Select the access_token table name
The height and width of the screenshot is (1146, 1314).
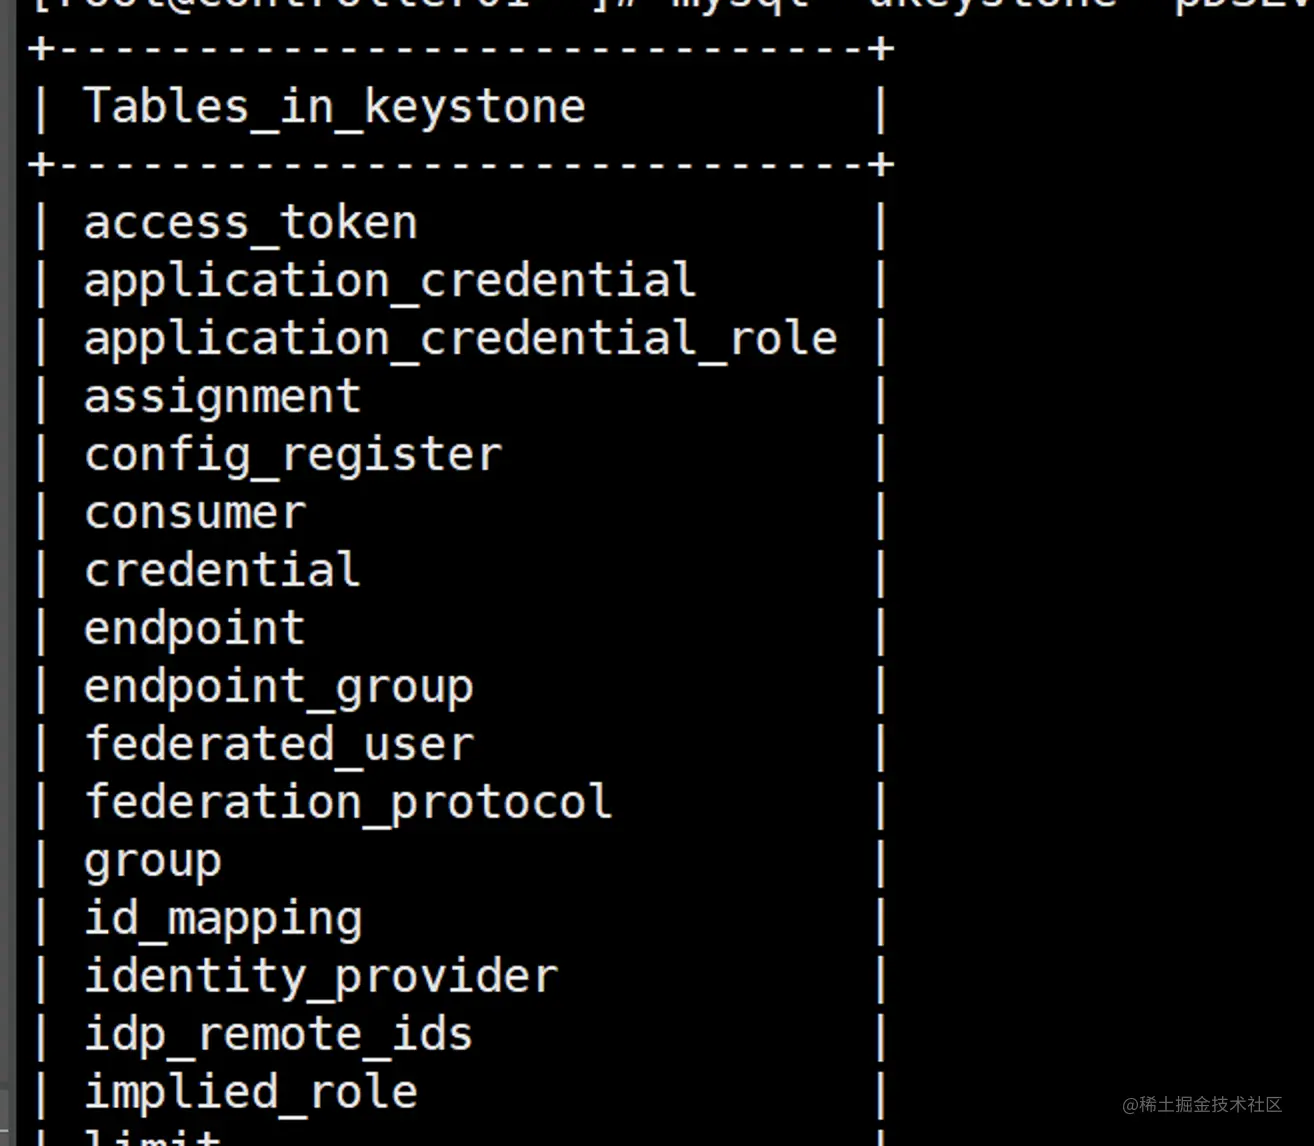(250, 223)
